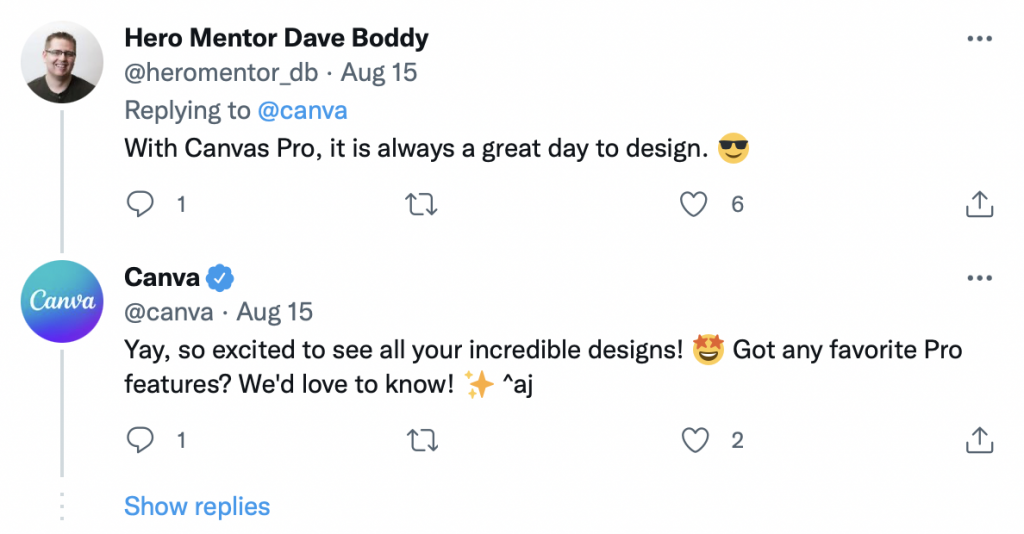The height and width of the screenshot is (534, 1024).
Task: Open Dave Boddy's profile picture
Action: [x=62, y=62]
